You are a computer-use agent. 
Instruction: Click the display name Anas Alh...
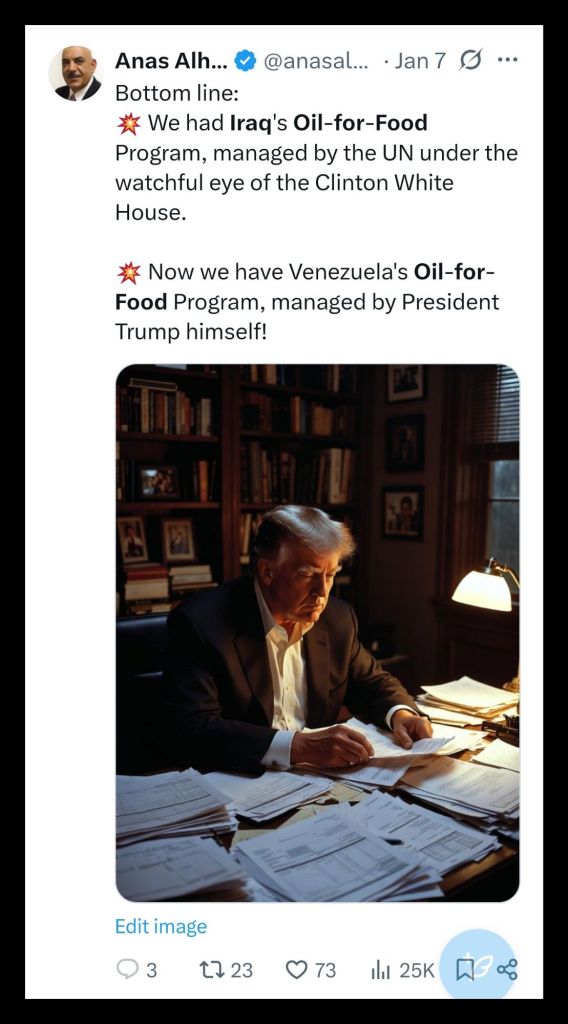[171, 61]
